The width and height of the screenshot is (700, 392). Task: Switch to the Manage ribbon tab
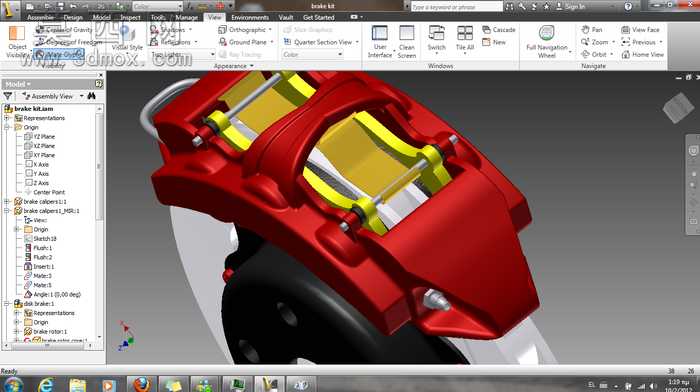pyautogui.click(x=186, y=17)
